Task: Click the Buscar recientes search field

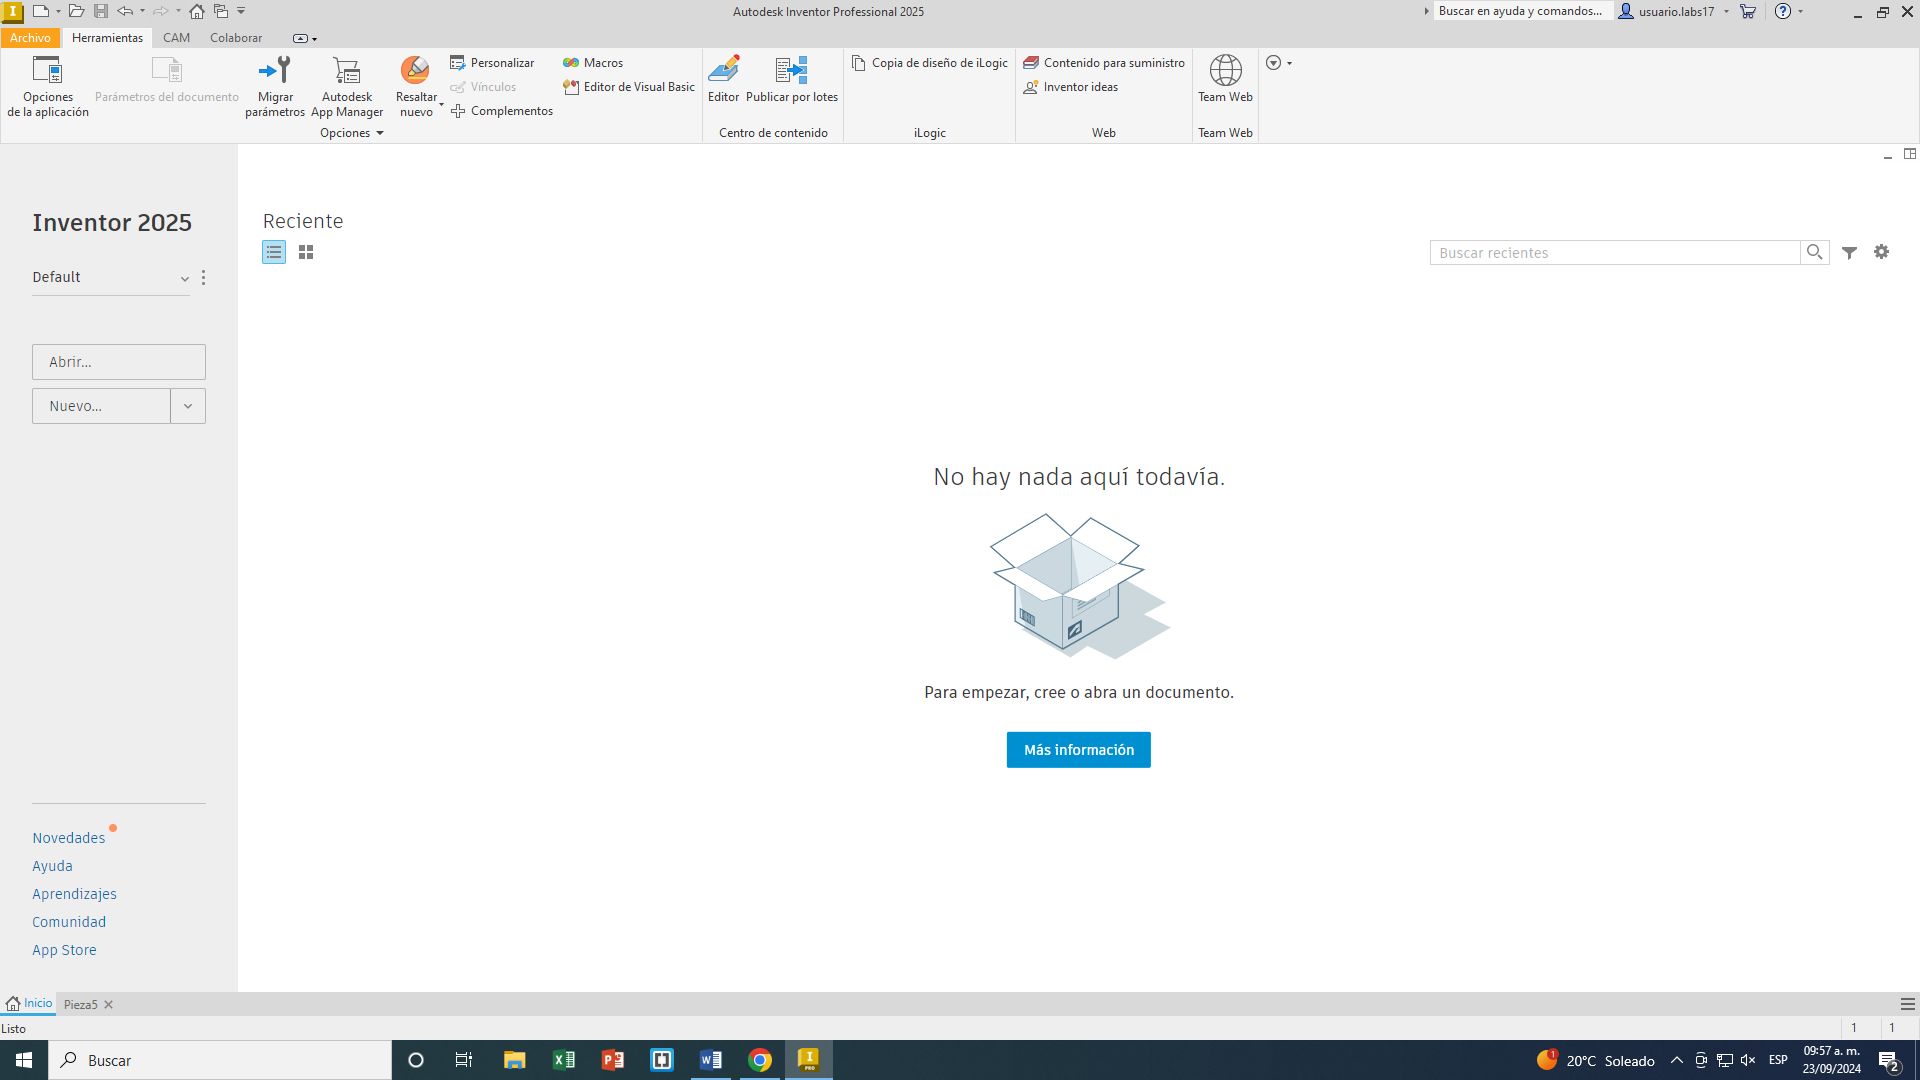Action: click(1614, 253)
